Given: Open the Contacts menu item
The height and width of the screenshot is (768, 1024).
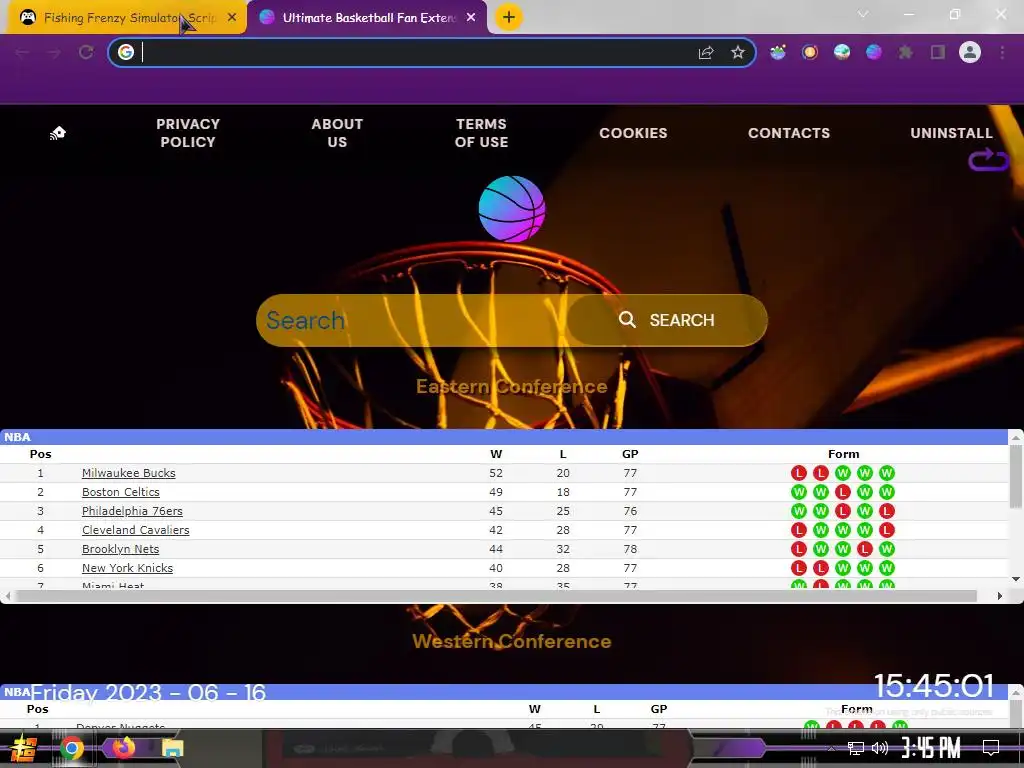Looking at the screenshot, I should pos(789,133).
